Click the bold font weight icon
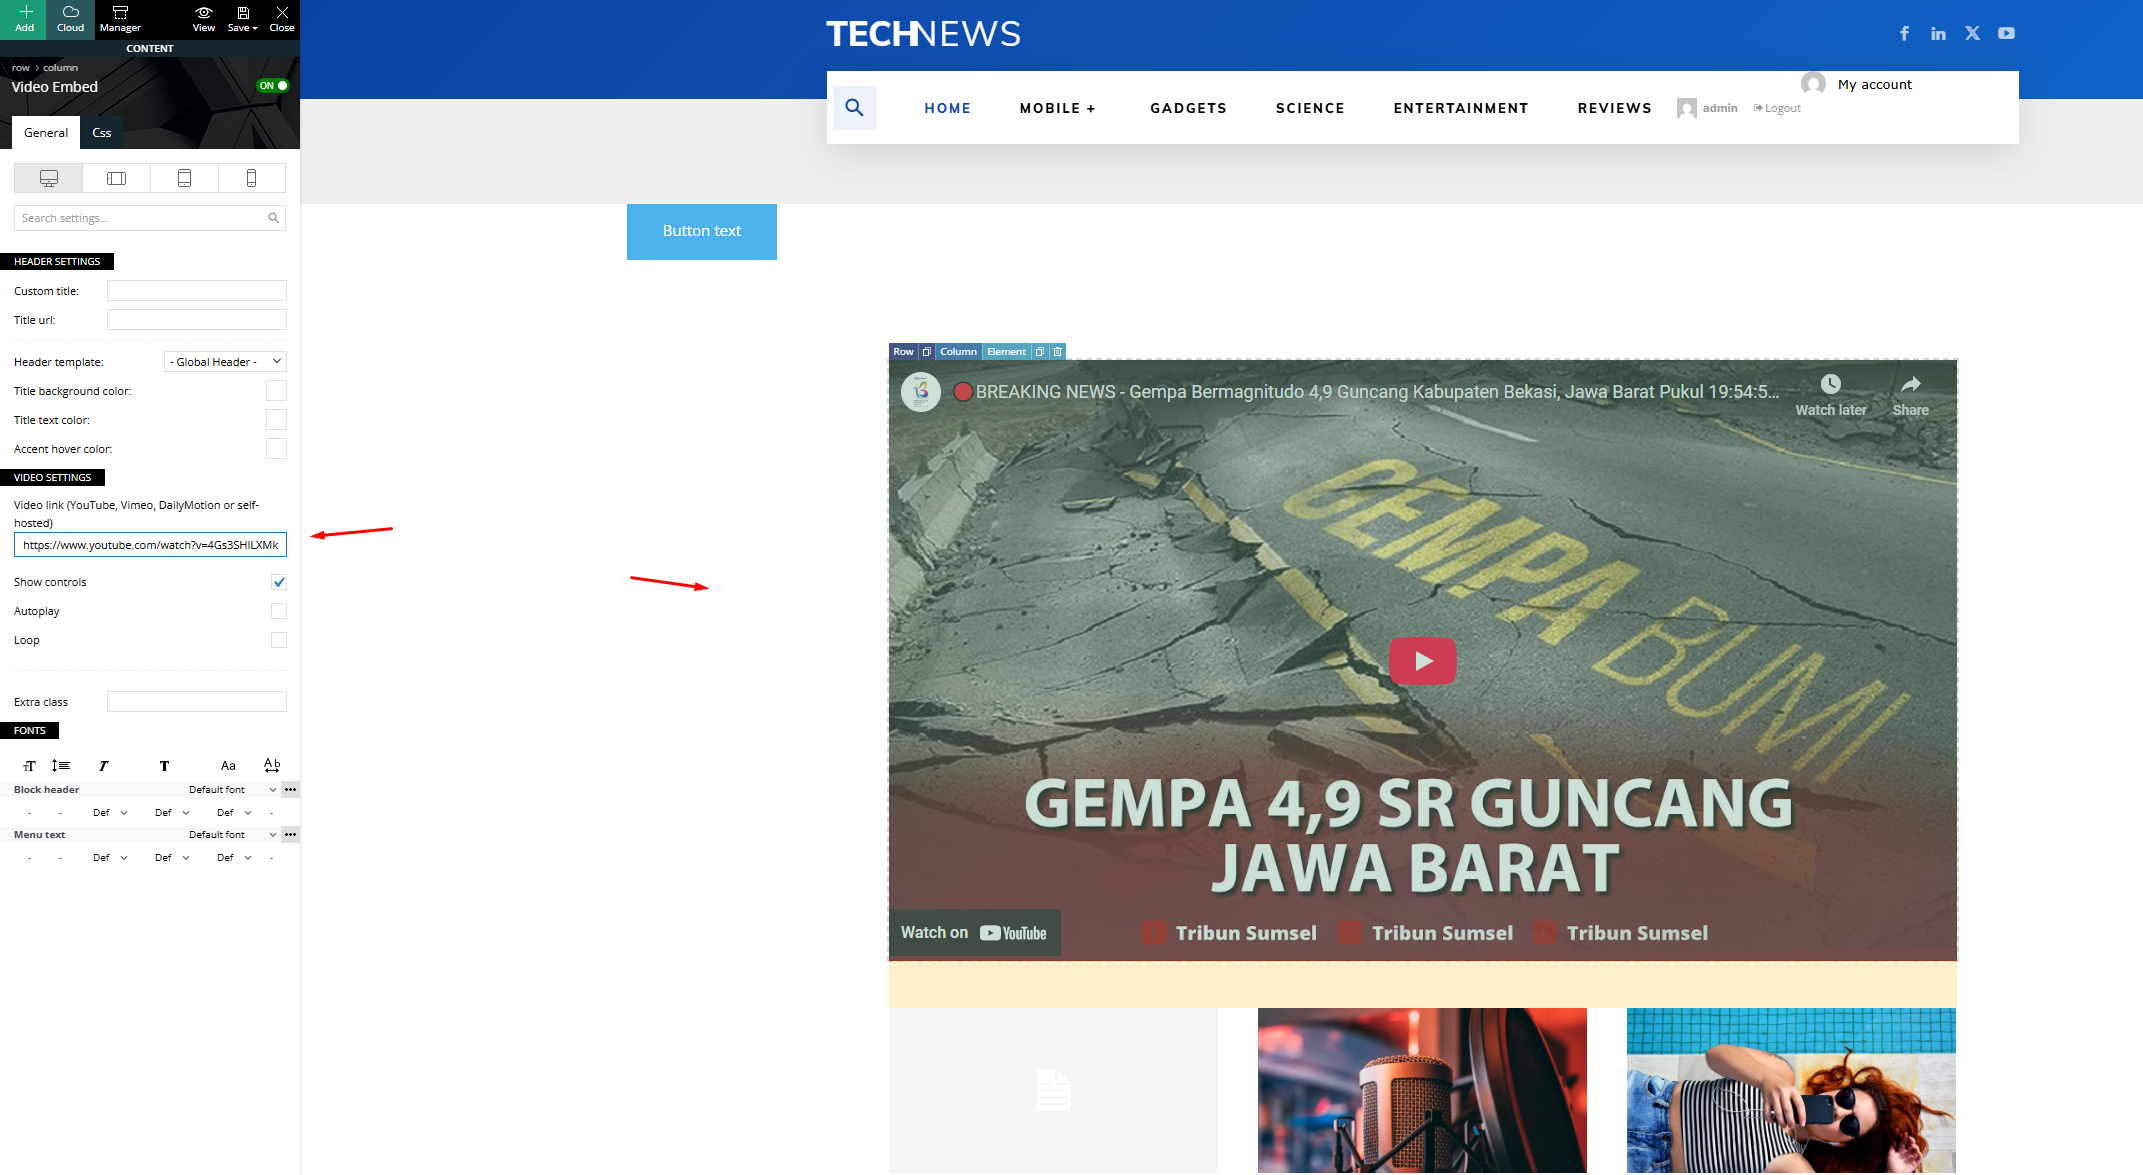 pyautogui.click(x=164, y=766)
